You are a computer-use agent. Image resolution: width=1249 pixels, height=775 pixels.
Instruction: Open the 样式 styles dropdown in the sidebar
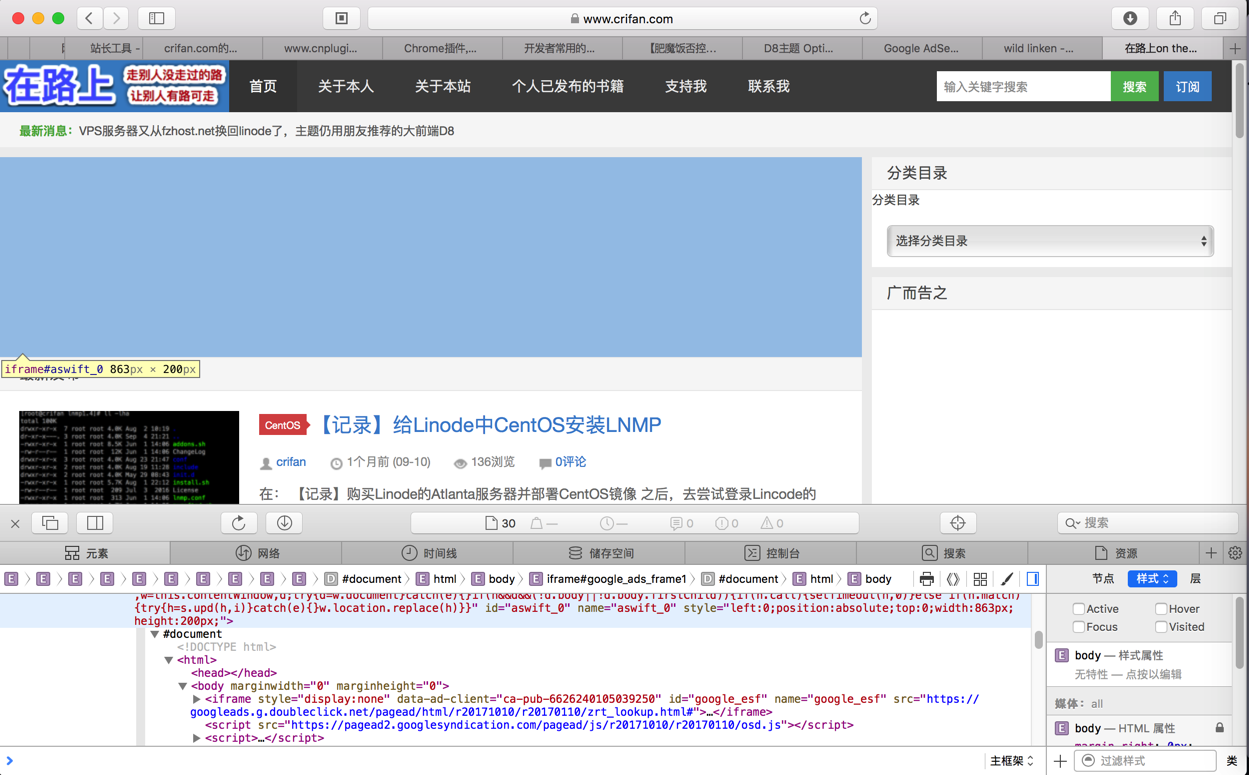point(1151,579)
